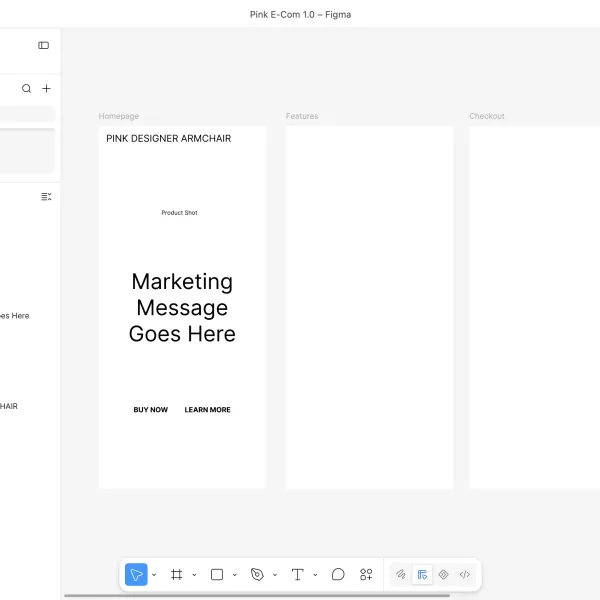
Task: Select the Text tool
Action: [x=297, y=574]
